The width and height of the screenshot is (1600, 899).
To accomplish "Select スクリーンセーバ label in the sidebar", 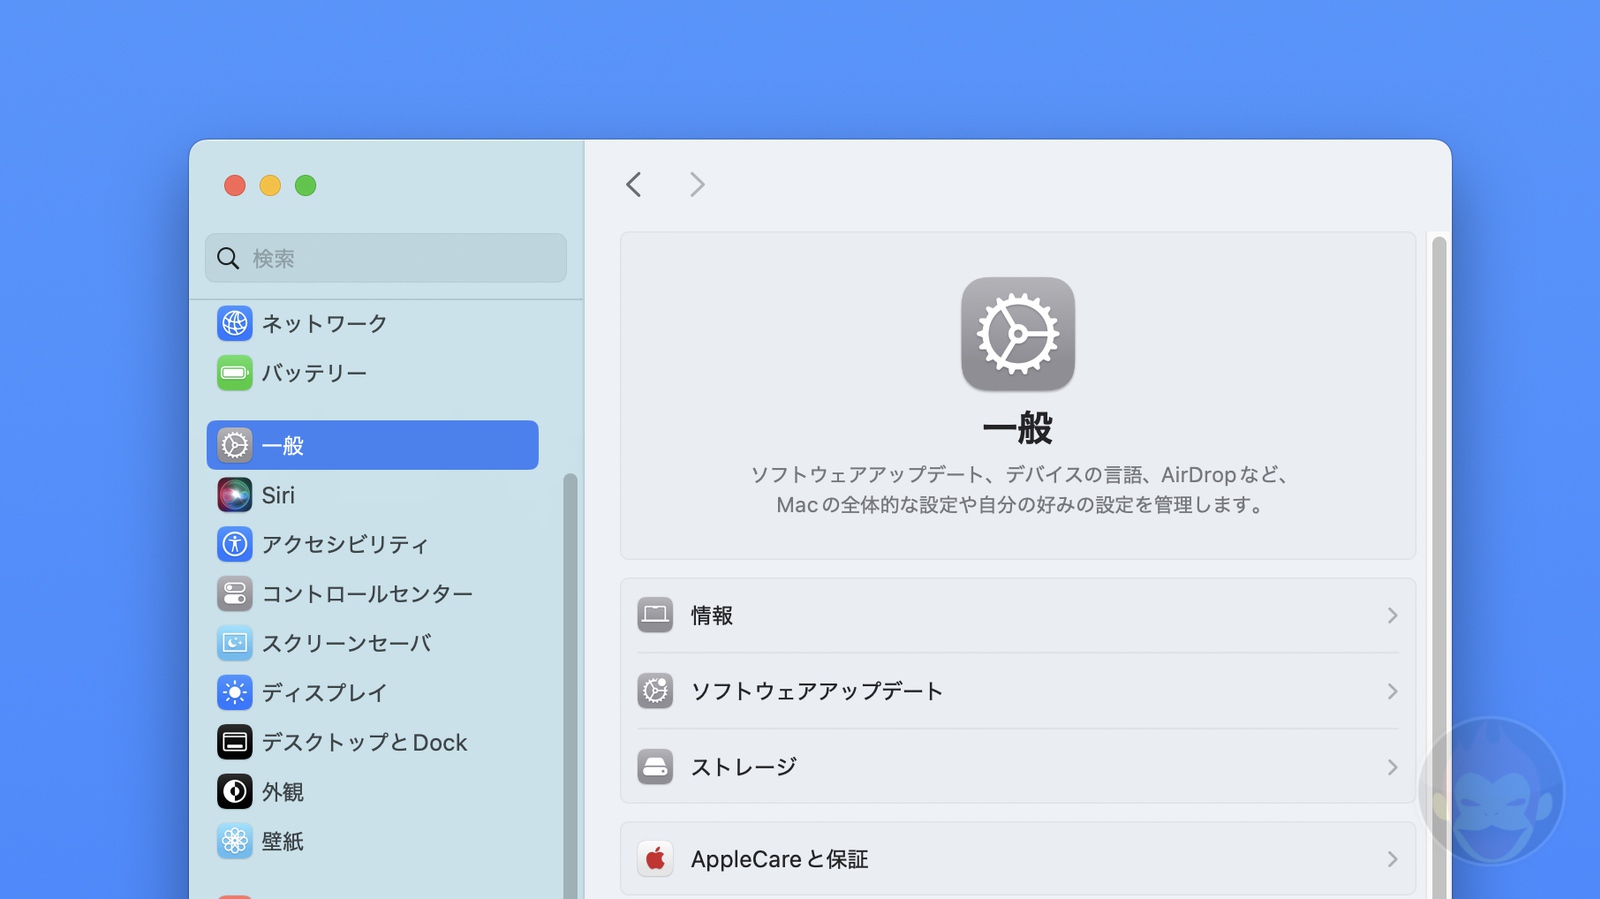I will point(346,643).
